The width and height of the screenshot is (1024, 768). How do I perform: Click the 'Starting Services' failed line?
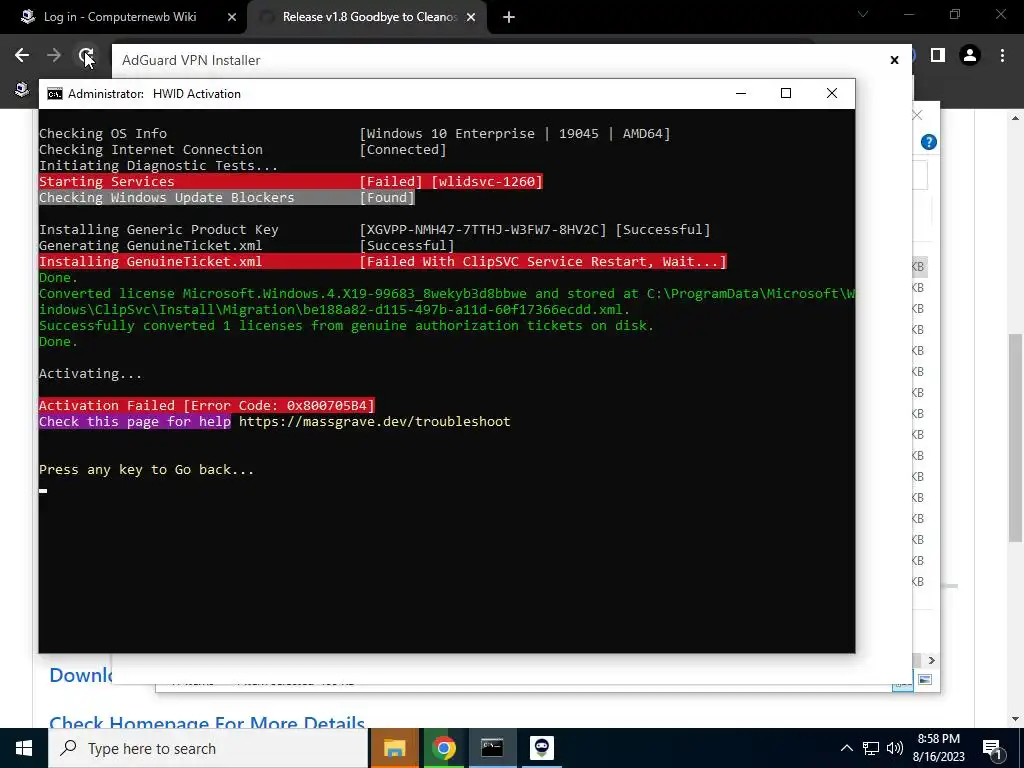[x=291, y=182]
